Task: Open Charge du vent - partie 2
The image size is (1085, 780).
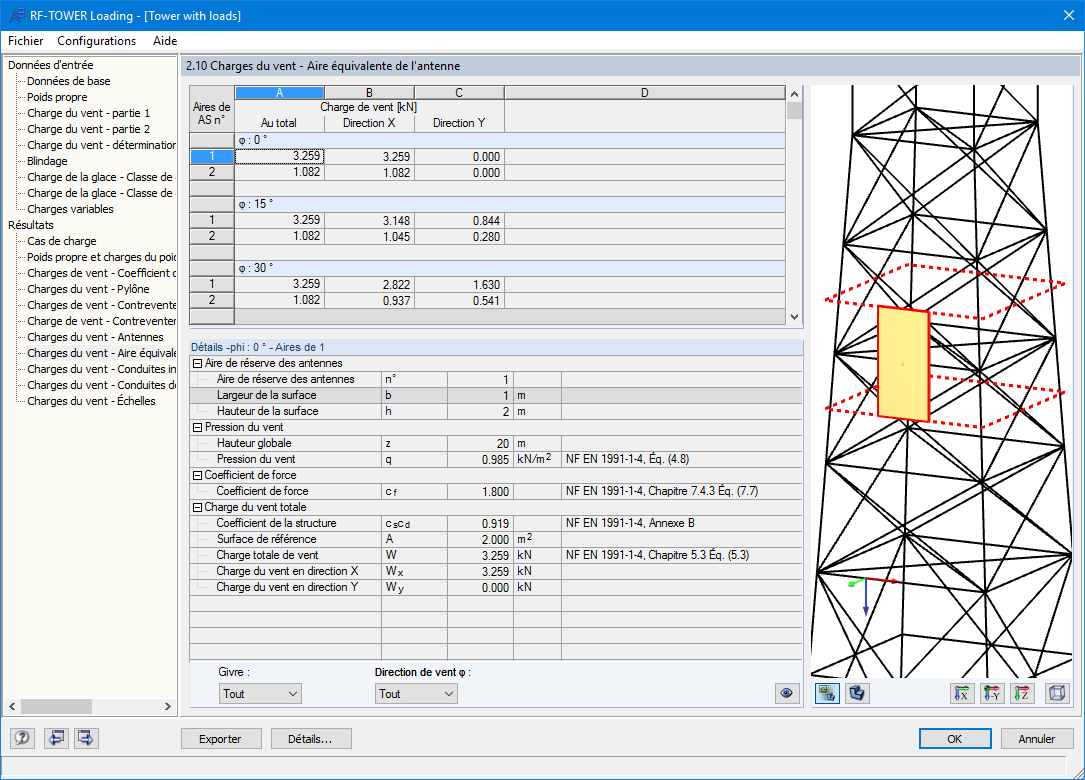Action: click(x=88, y=129)
